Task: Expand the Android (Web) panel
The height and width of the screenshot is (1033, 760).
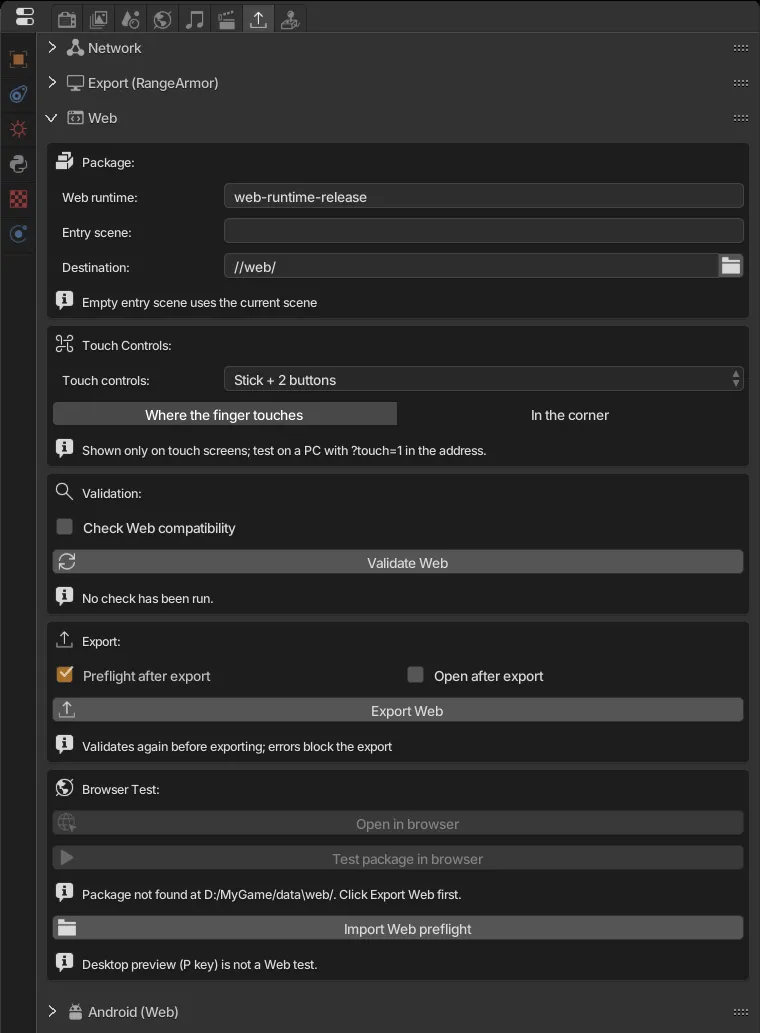Action: coord(52,1011)
